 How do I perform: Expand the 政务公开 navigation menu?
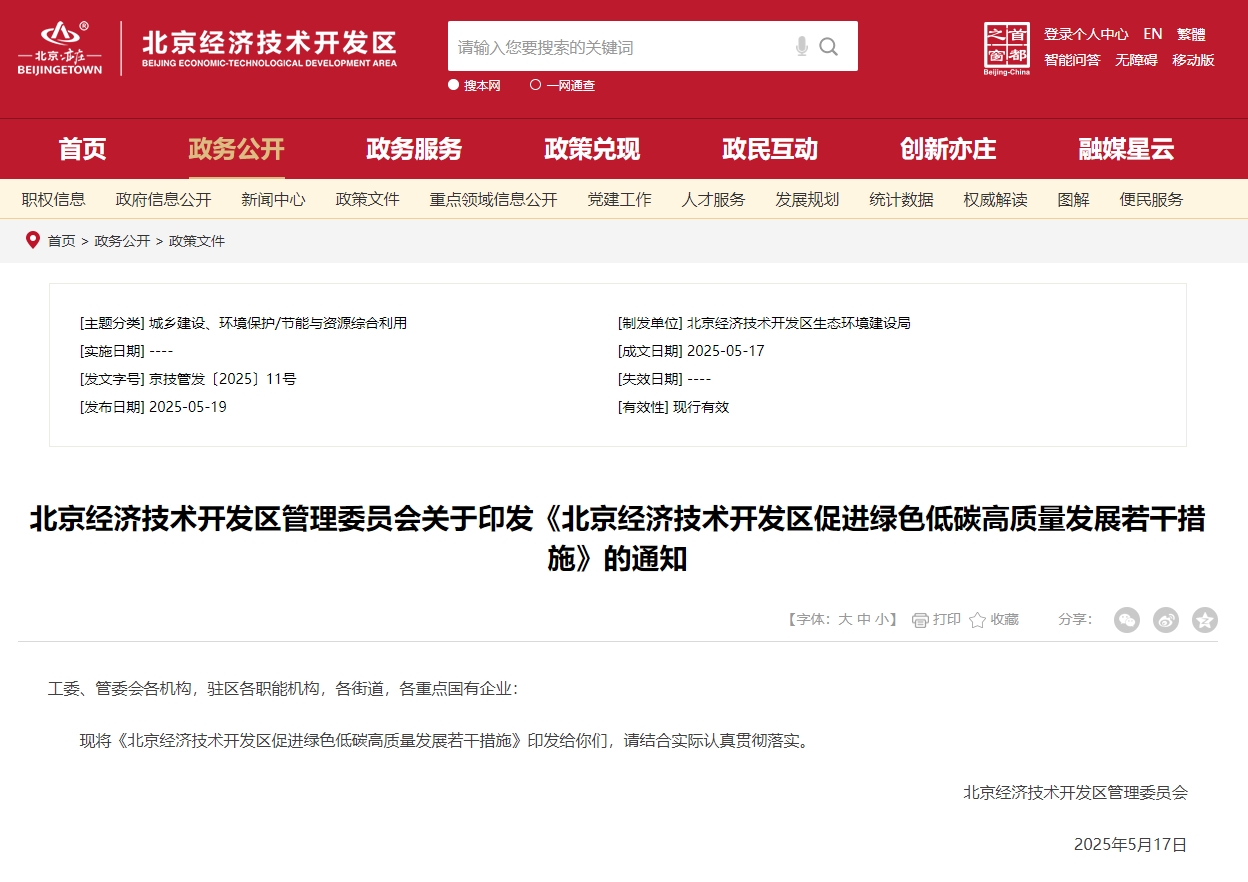tap(236, 148)
